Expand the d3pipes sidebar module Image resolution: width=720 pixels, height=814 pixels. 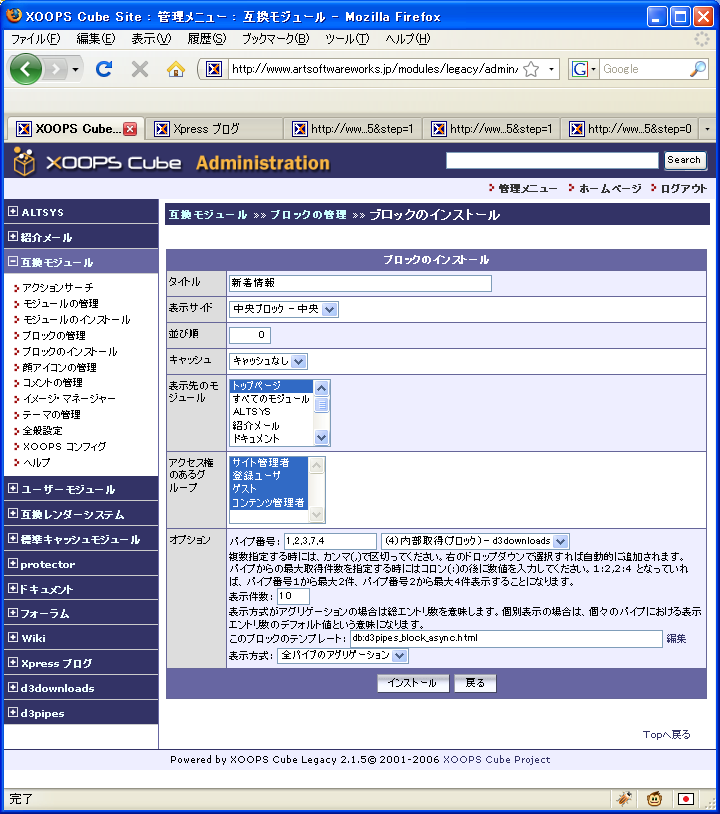(x=12, y=713)
